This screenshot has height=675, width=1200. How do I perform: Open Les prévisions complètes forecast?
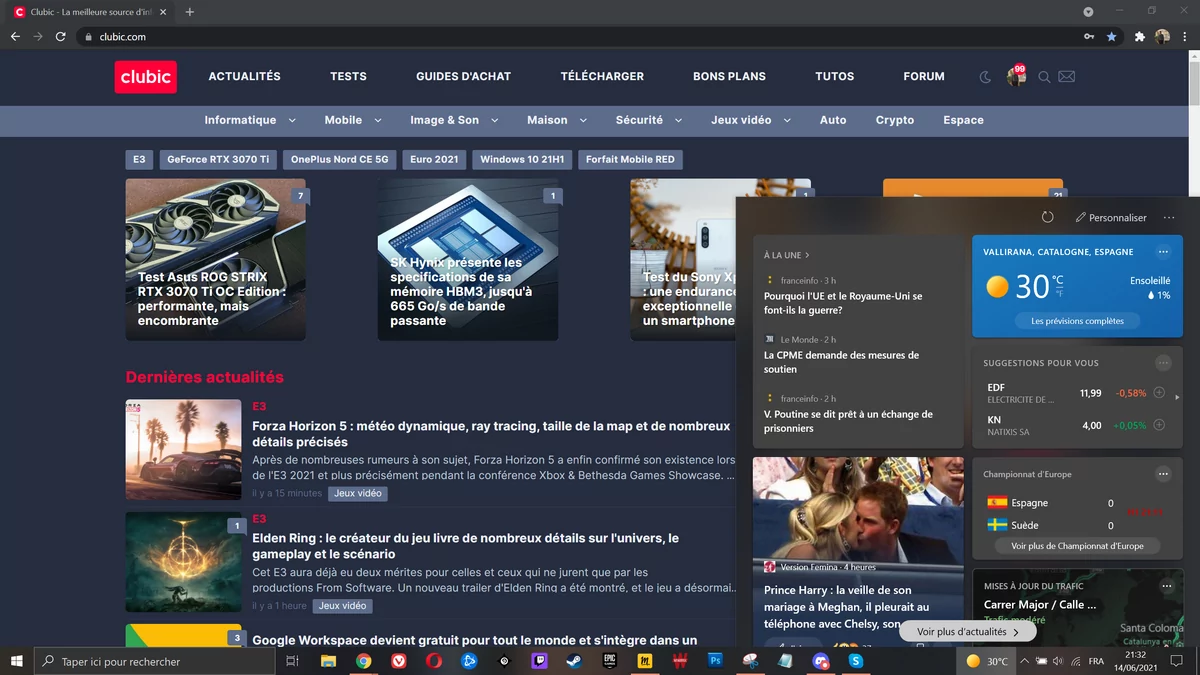tap(1077, 321)
